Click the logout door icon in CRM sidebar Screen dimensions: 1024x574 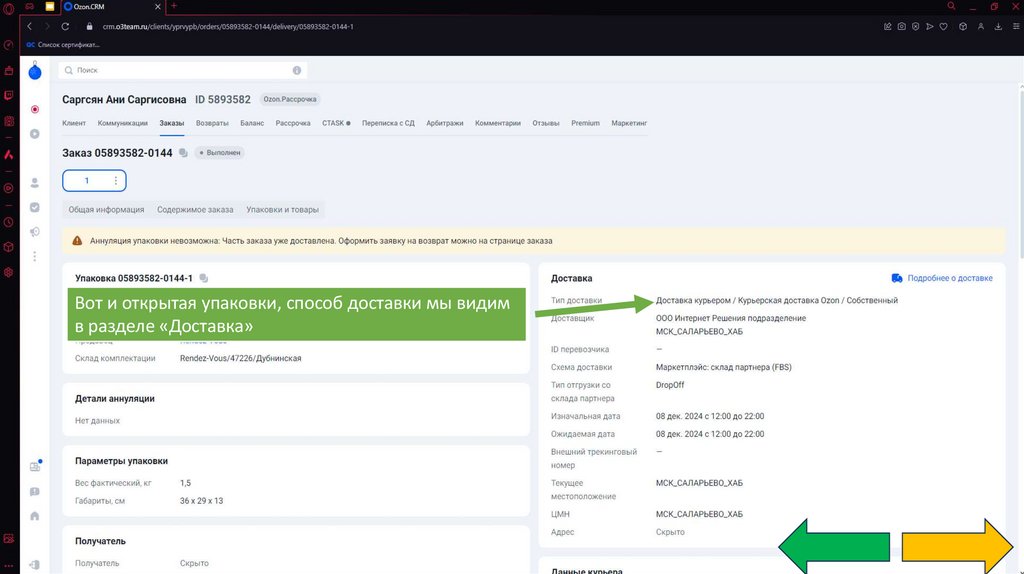pos(35,565)
